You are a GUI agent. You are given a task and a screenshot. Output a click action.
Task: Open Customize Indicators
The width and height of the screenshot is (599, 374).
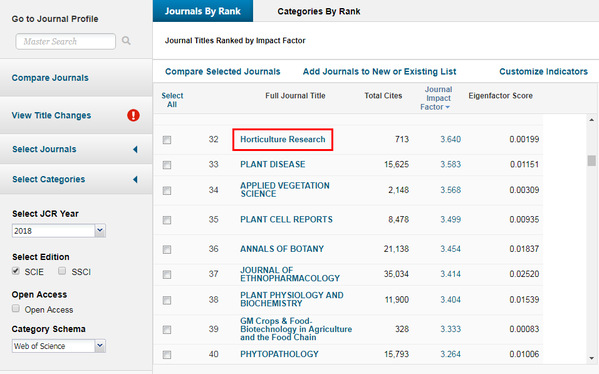tap(543, 71)
